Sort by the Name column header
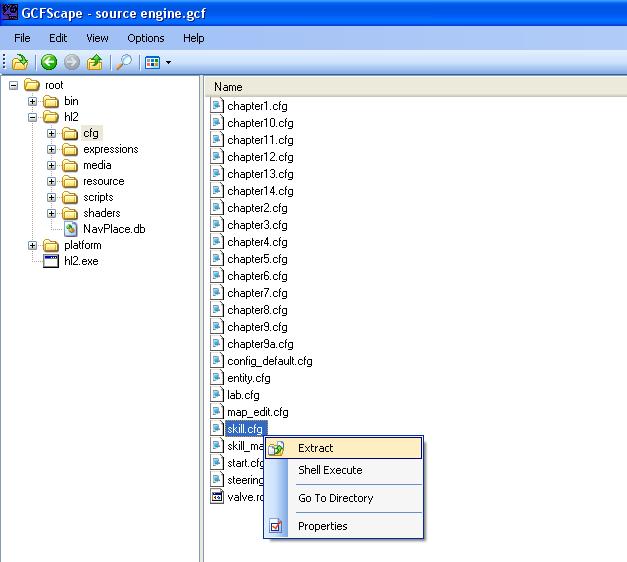The image size is (627, 562). coord(416,87)
